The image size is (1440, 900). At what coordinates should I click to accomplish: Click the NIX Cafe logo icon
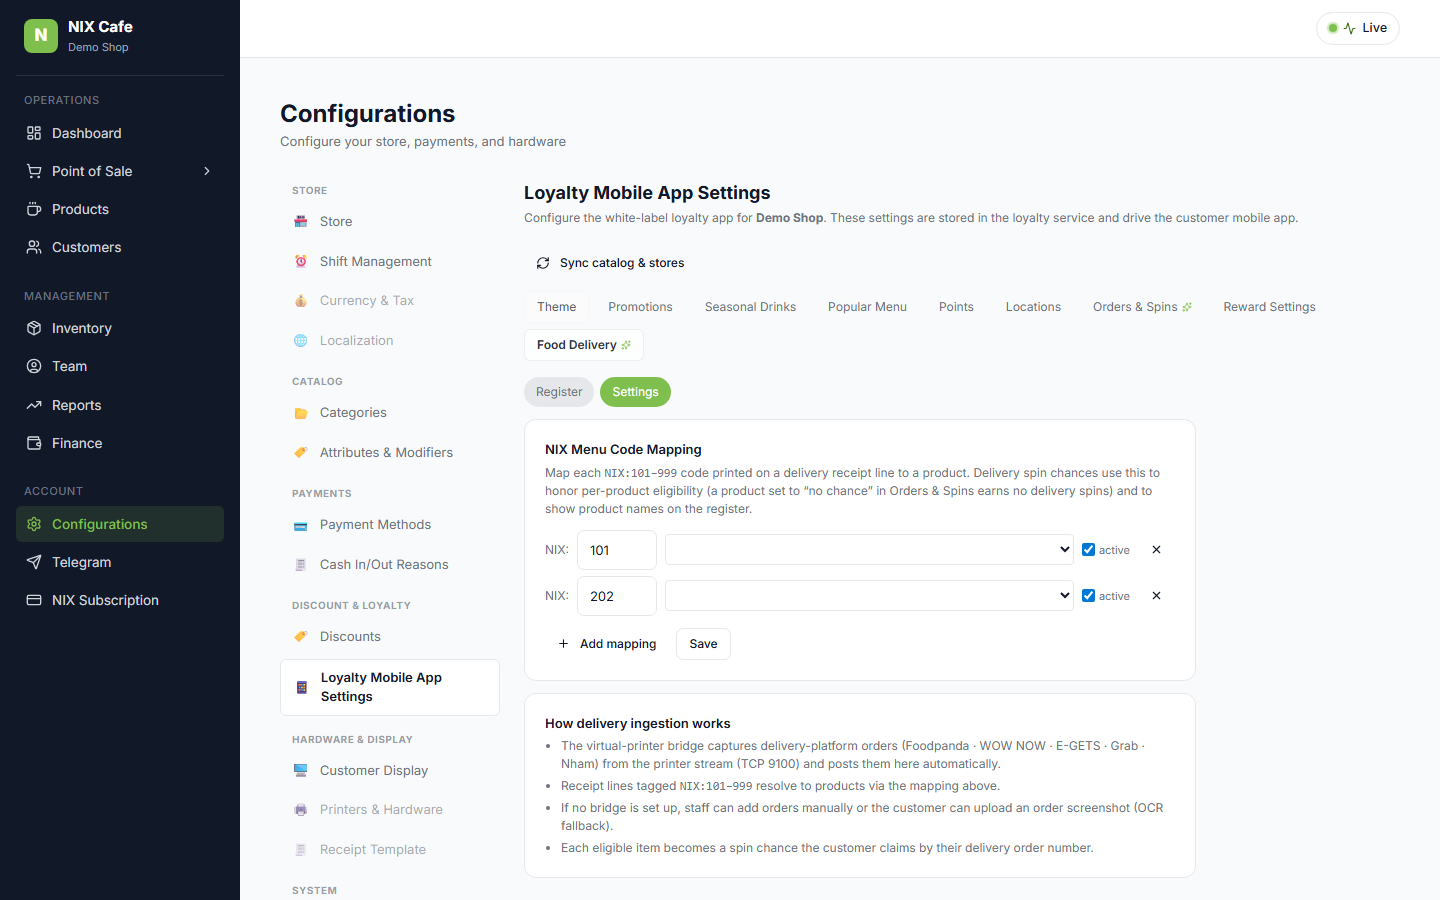point(41,36)
